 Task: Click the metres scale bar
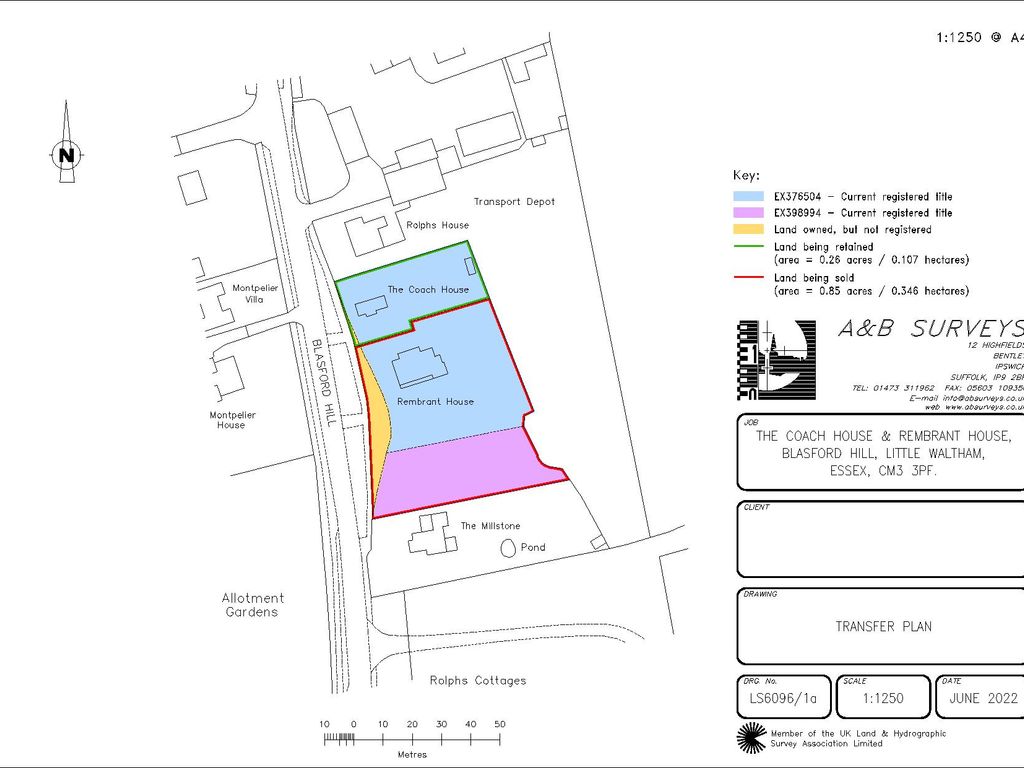coord(412,740)
